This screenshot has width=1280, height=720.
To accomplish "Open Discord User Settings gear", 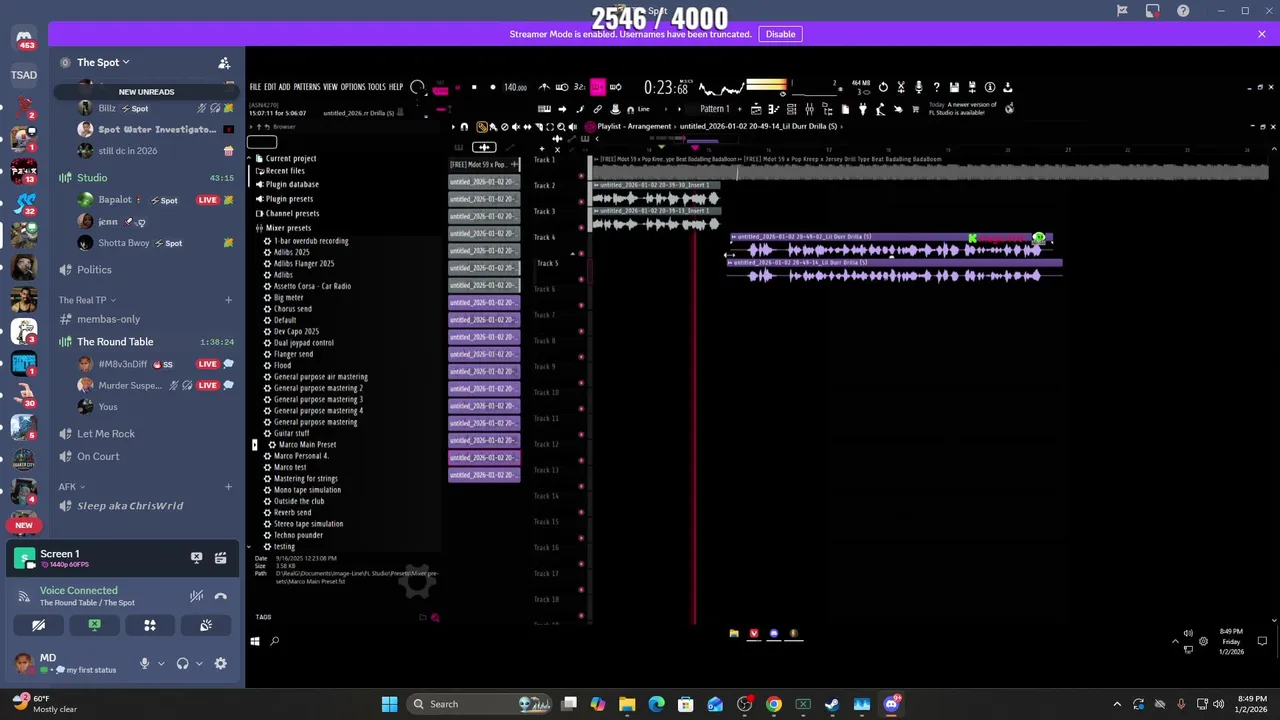I will [x=220, y=663].
